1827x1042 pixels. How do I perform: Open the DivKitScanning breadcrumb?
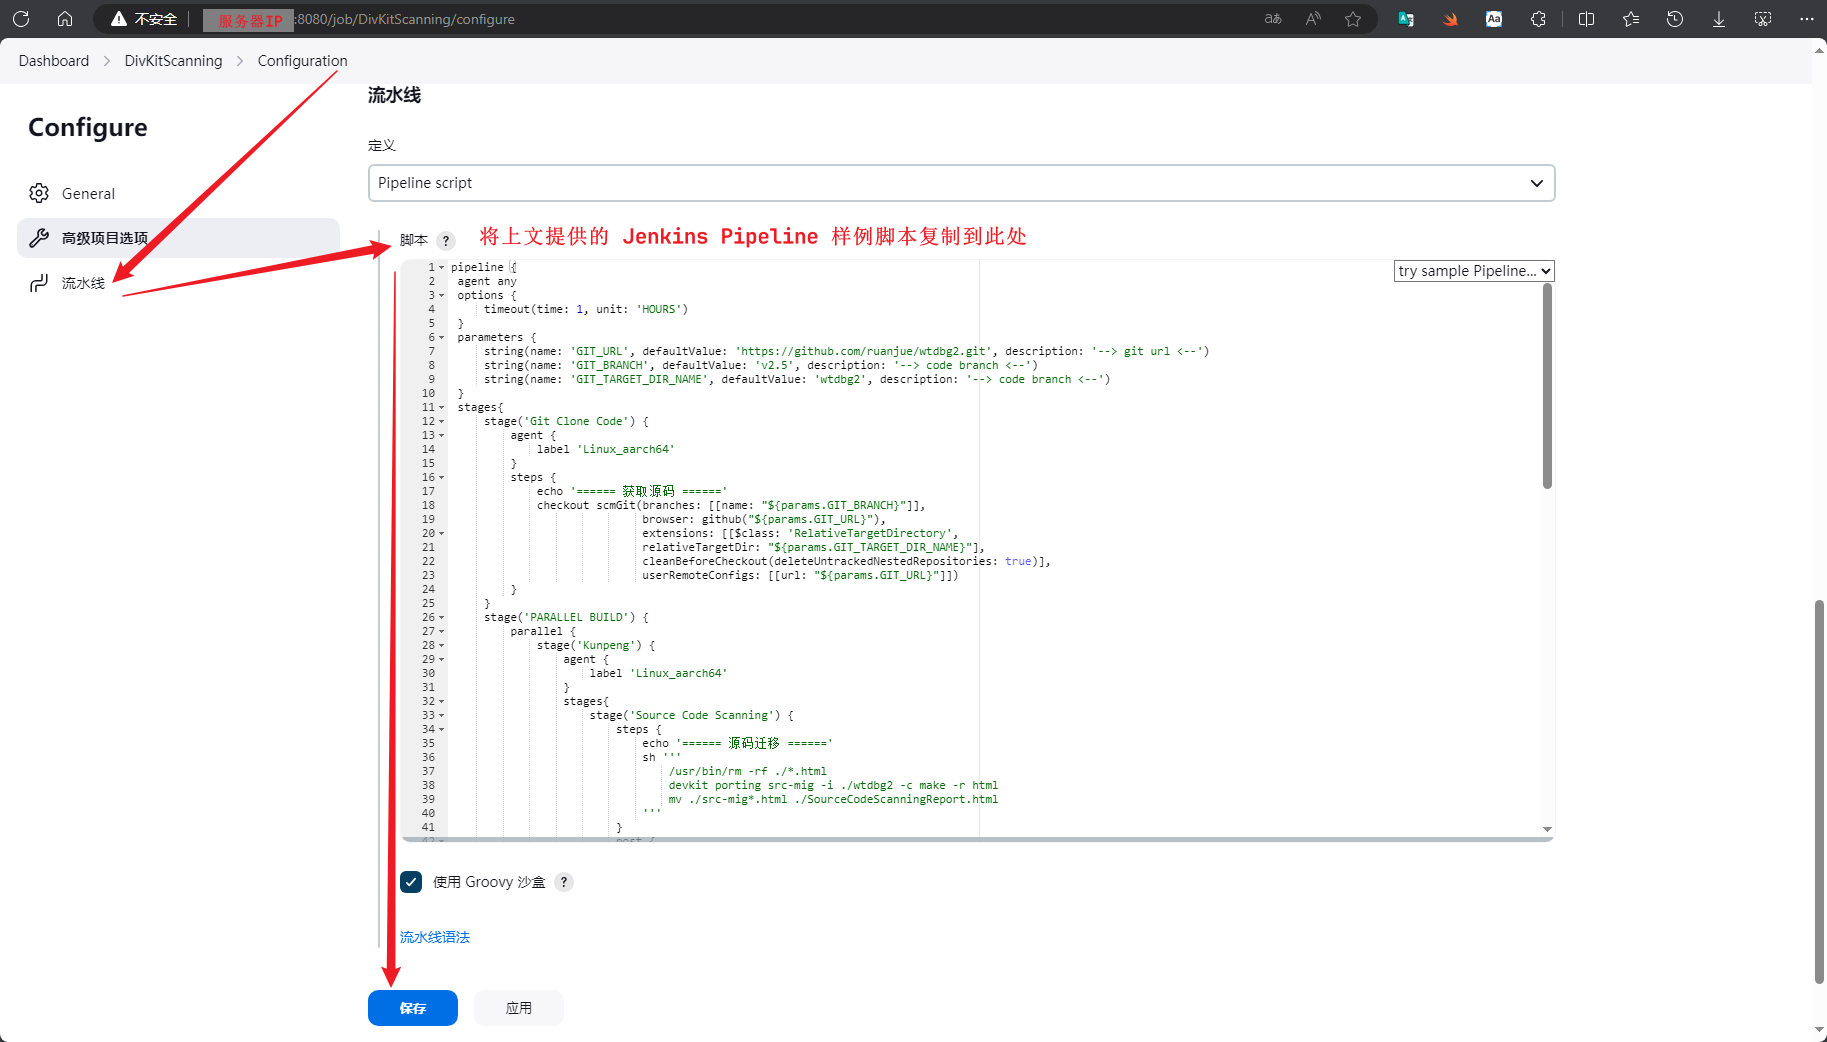[173, 61]
